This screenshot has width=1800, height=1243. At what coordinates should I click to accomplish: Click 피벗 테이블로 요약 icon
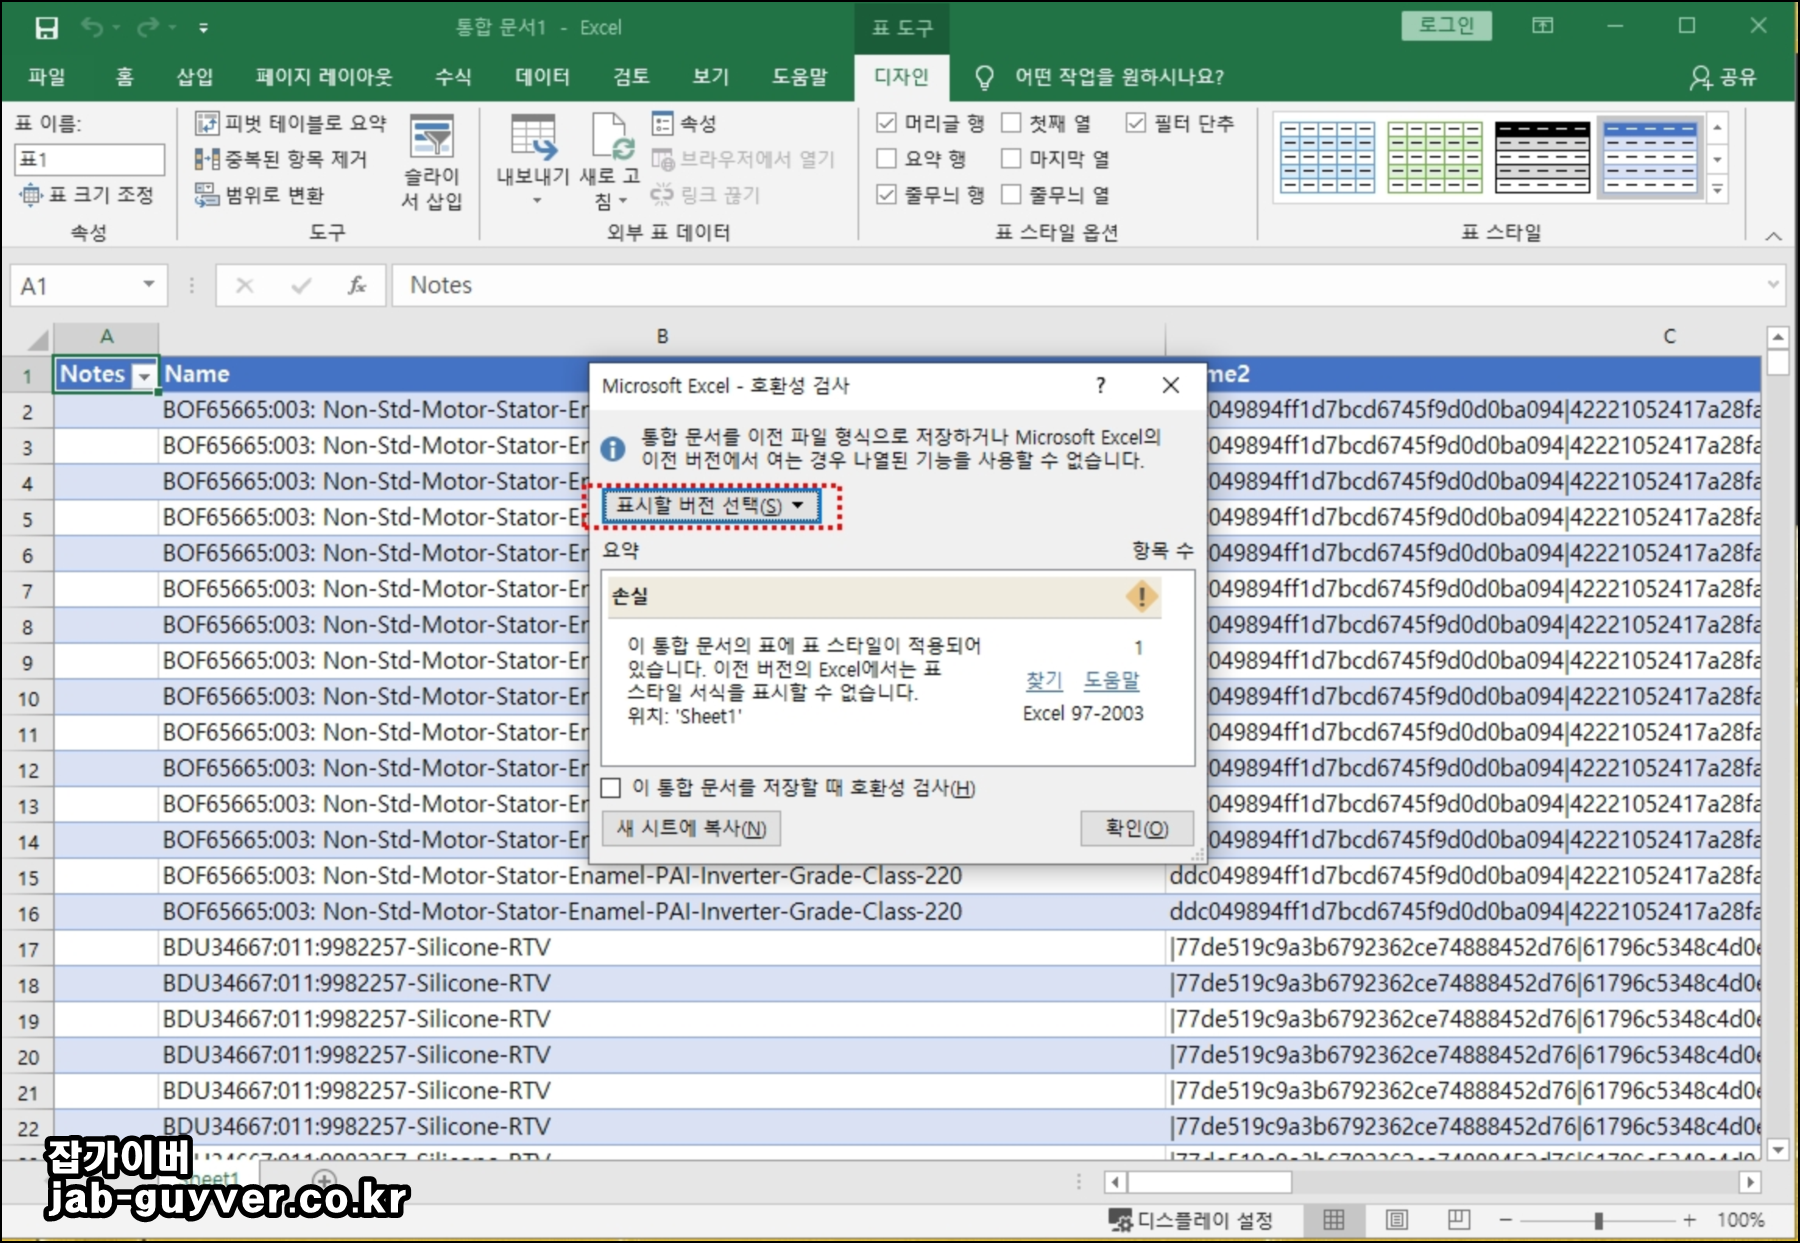pyautogui.click(x=206, y=123)
